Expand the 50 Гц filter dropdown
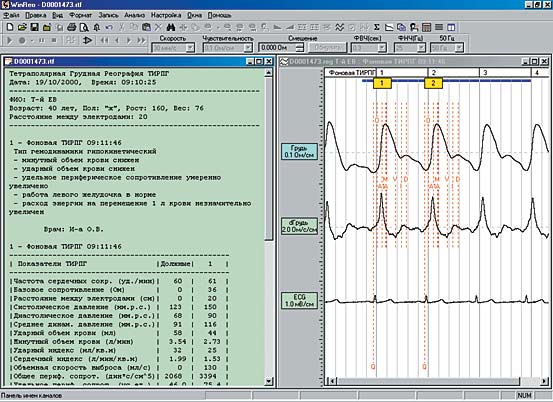The height and width of the screenshot is (402, 553). 459,48
